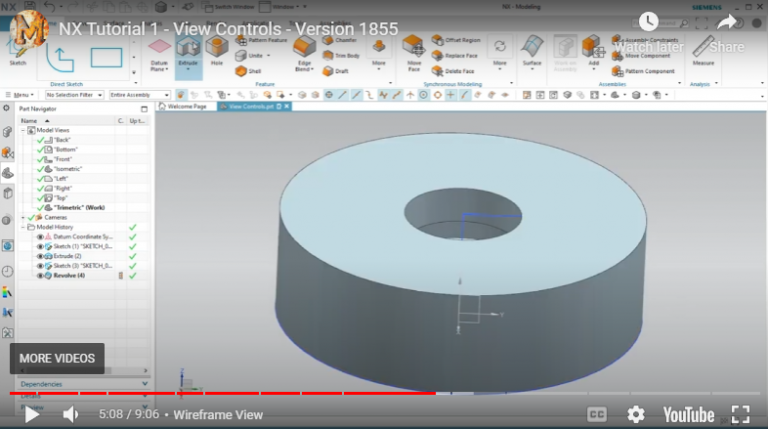Expand the Cameras tree node
Image resolution: width=768 pixels, height=429 pixels.
23,217
